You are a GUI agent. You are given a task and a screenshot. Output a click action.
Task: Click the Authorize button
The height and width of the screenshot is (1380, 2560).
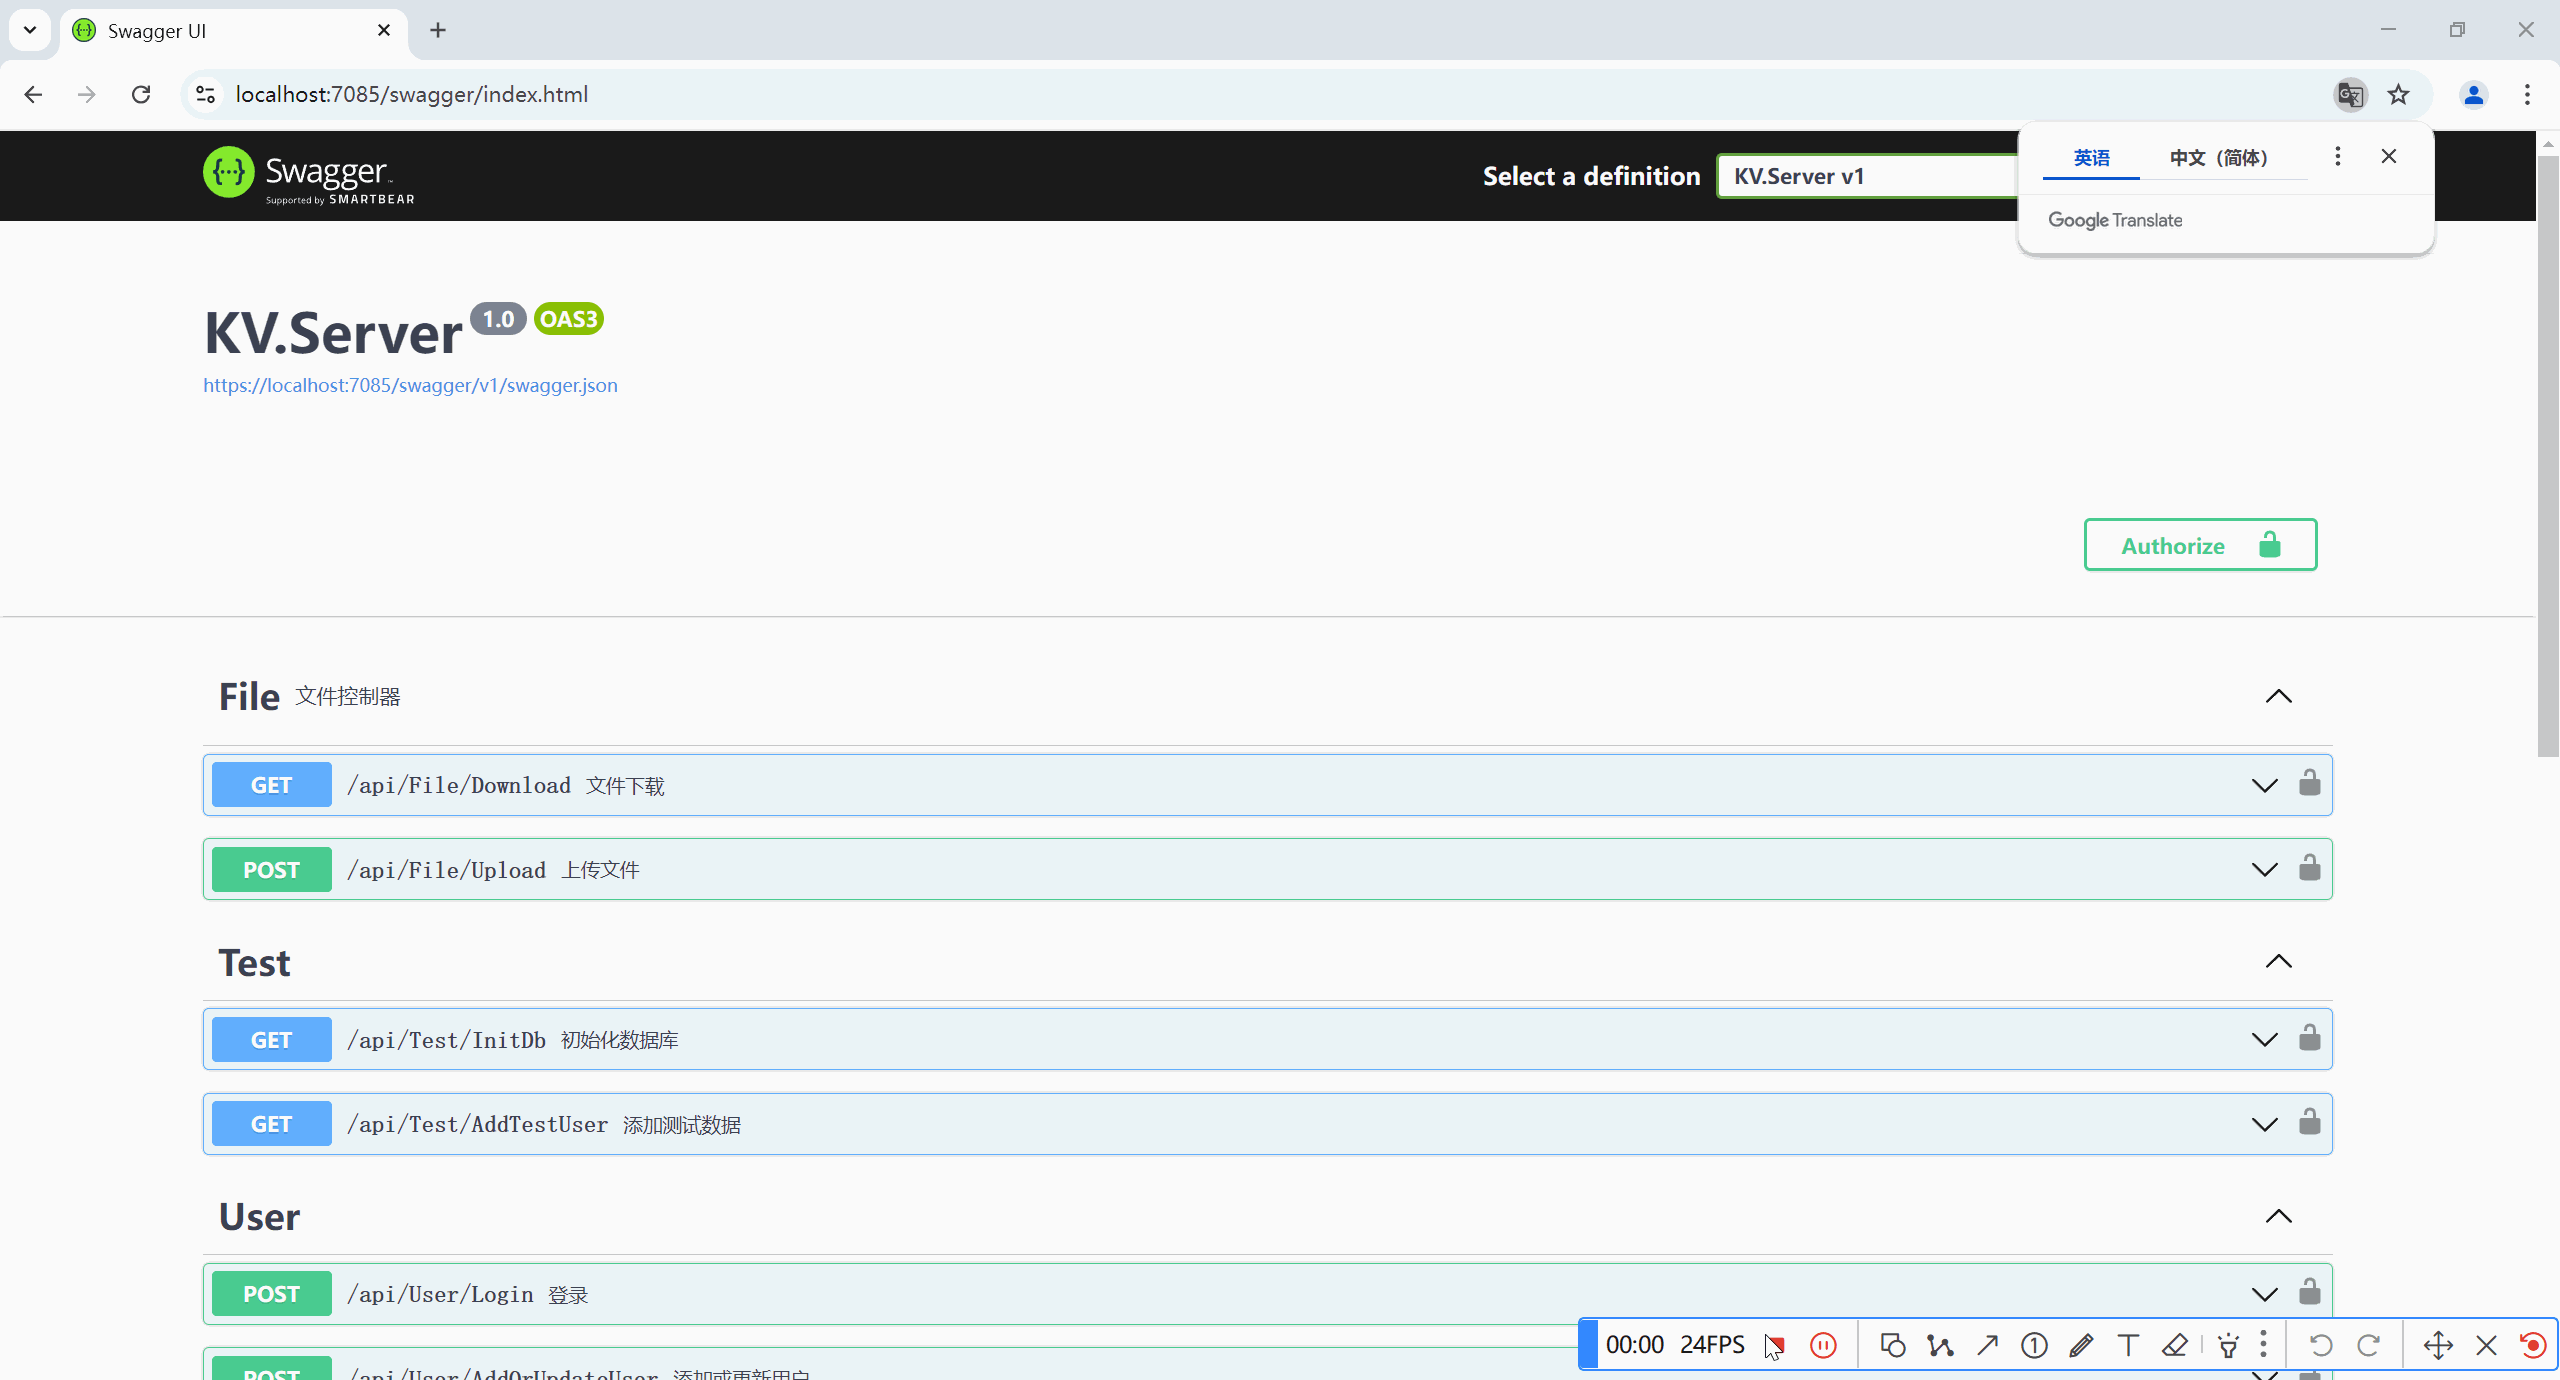[2200, 545]
